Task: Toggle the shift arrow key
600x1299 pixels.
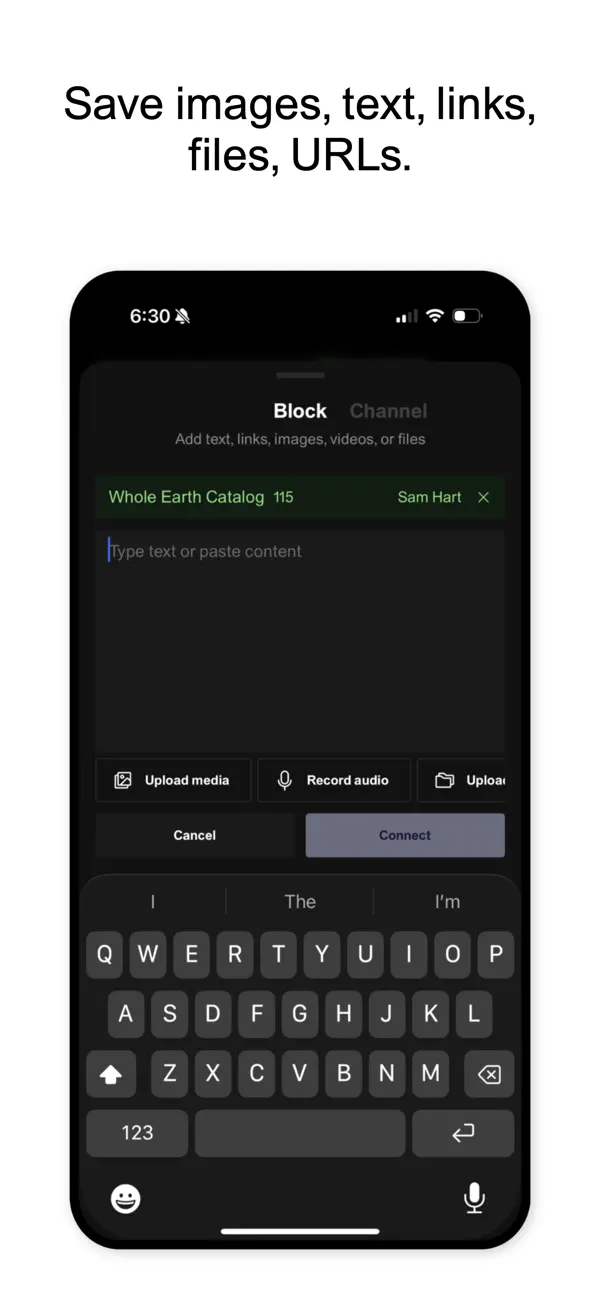Action: [111, 1074]
